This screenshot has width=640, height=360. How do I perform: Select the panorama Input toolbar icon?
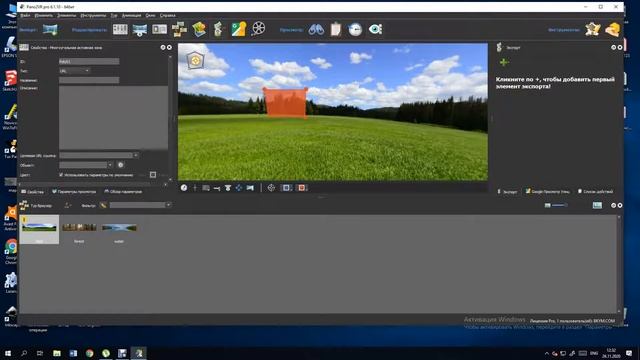(x=50, y=29)
